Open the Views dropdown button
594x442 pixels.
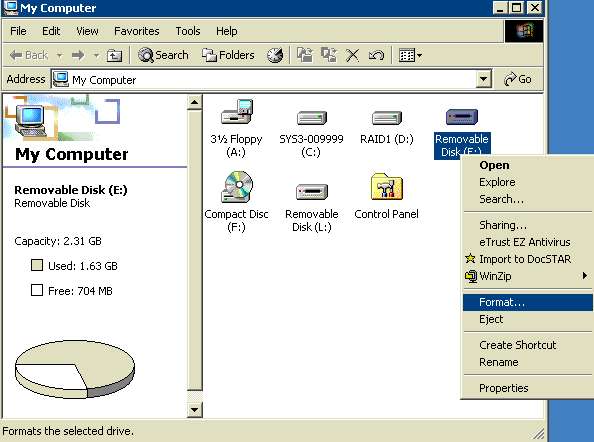[411, 55]
